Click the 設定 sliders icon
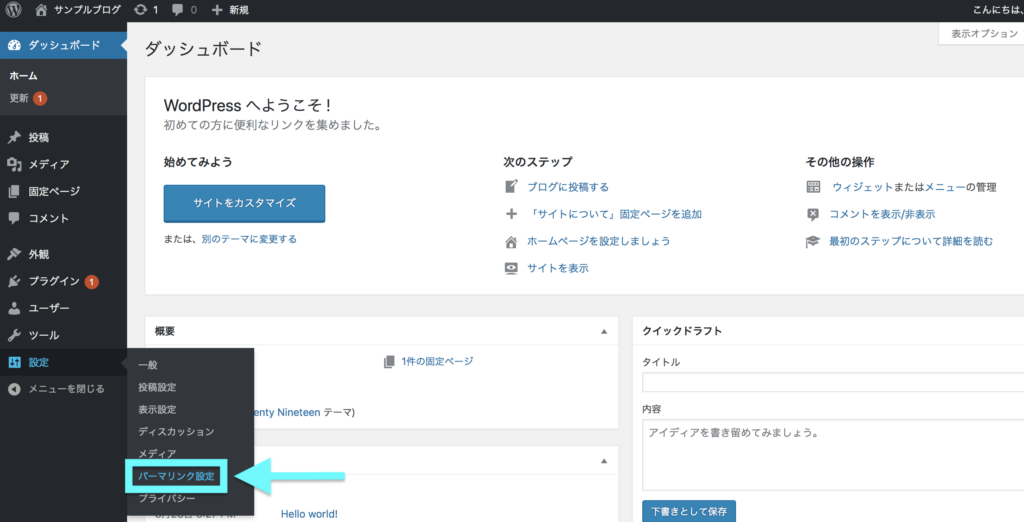Screen dimensions: 1024x522 click(14, 363)
